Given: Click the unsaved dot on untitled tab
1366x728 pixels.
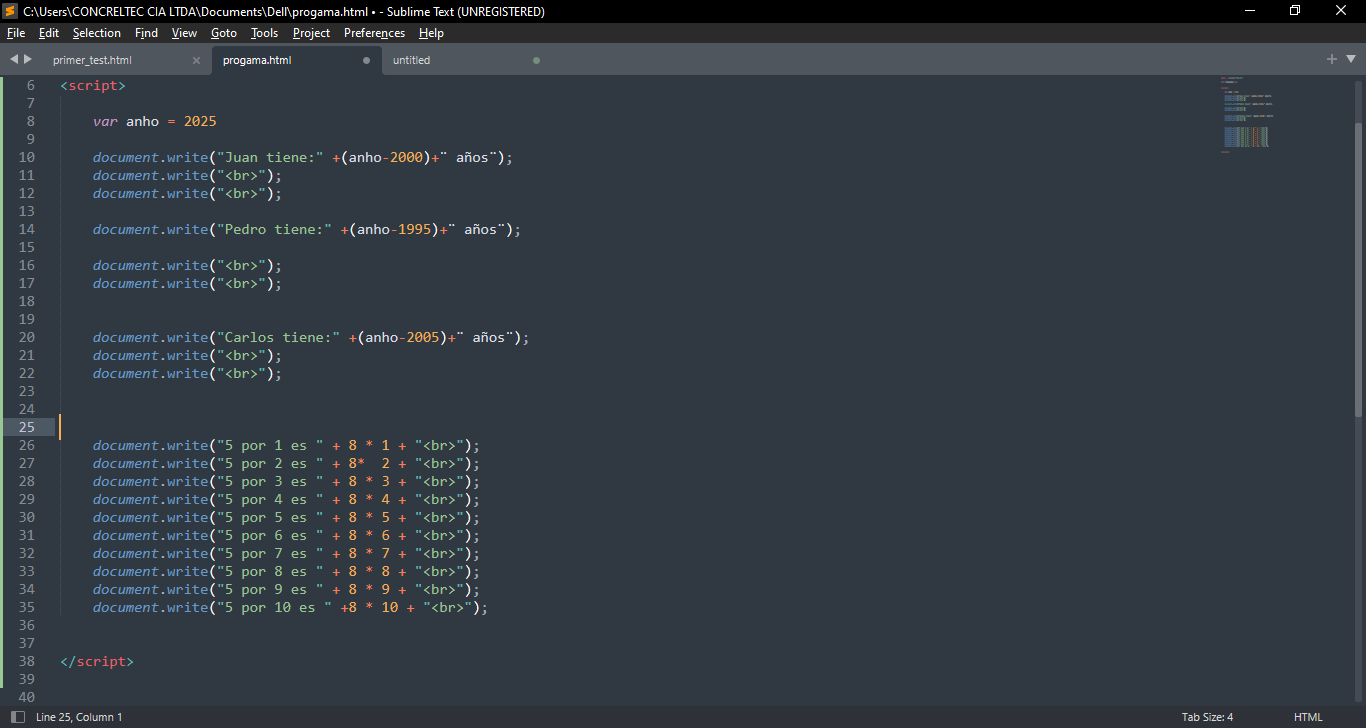Looking at the screenshot, I should tap(536, 60).
